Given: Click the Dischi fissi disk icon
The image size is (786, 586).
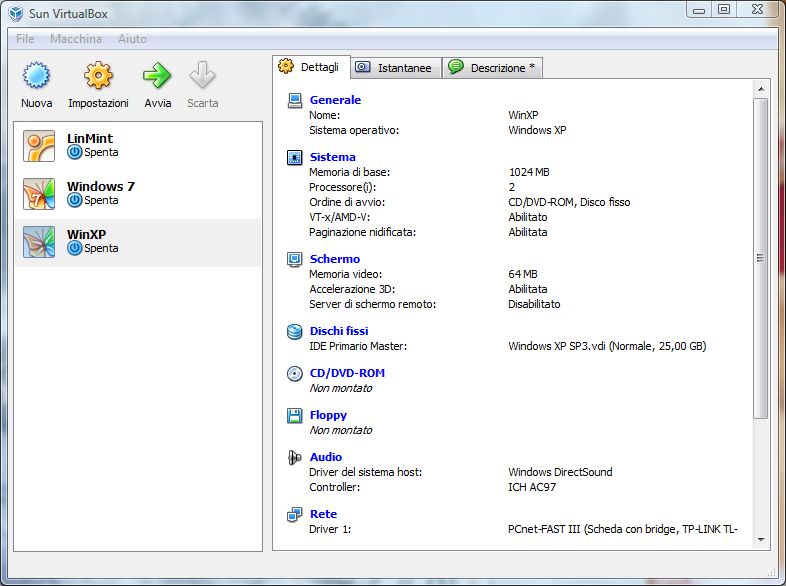Looking at the screenshot, I should (295, 331).
